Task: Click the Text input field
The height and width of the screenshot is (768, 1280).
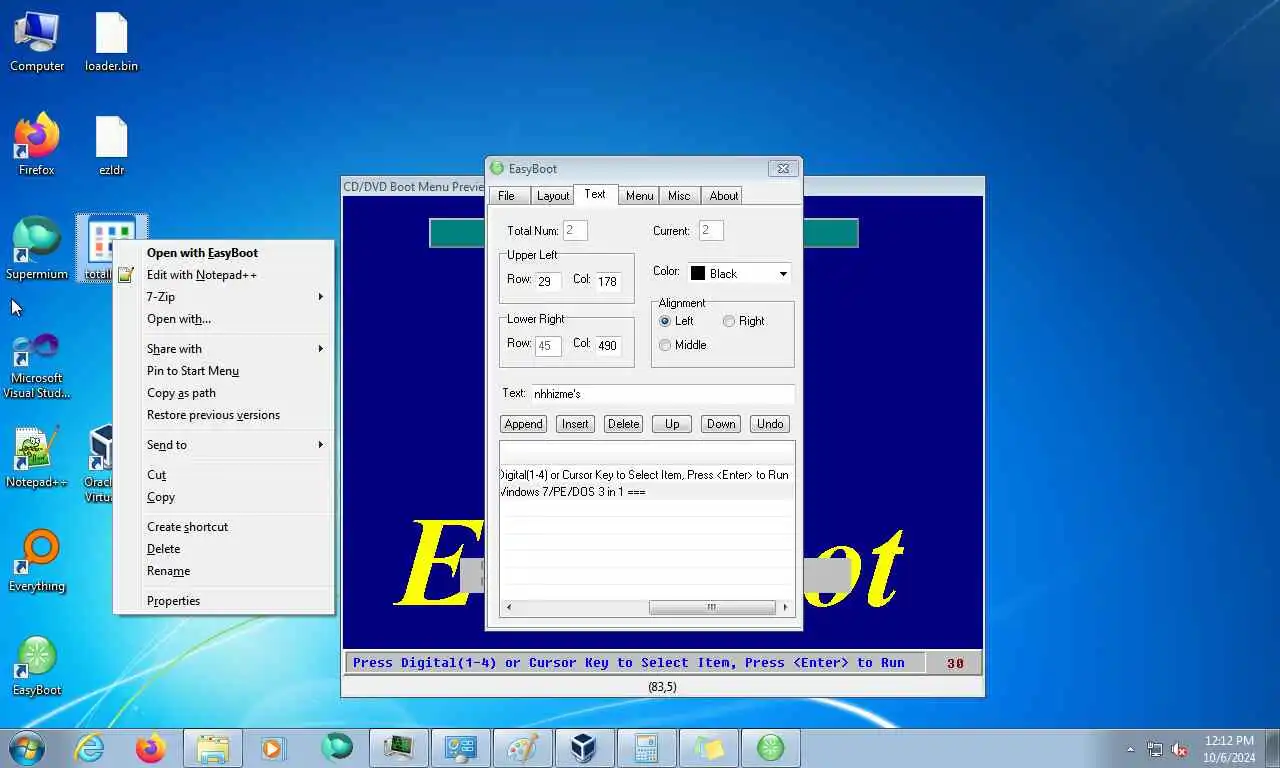Action: click(x=662, y=394)
